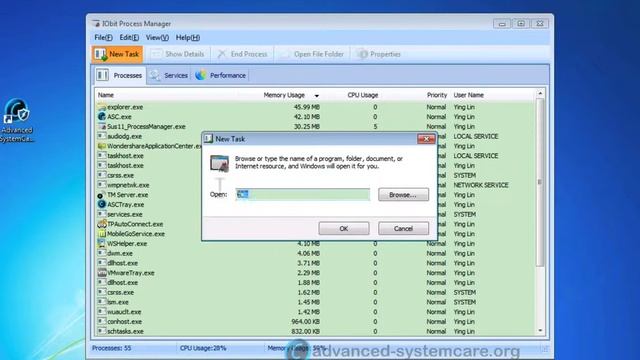Click the New Task toolbar icon
The height and width of the screenshot is (360, 640).
click(100, 54)
